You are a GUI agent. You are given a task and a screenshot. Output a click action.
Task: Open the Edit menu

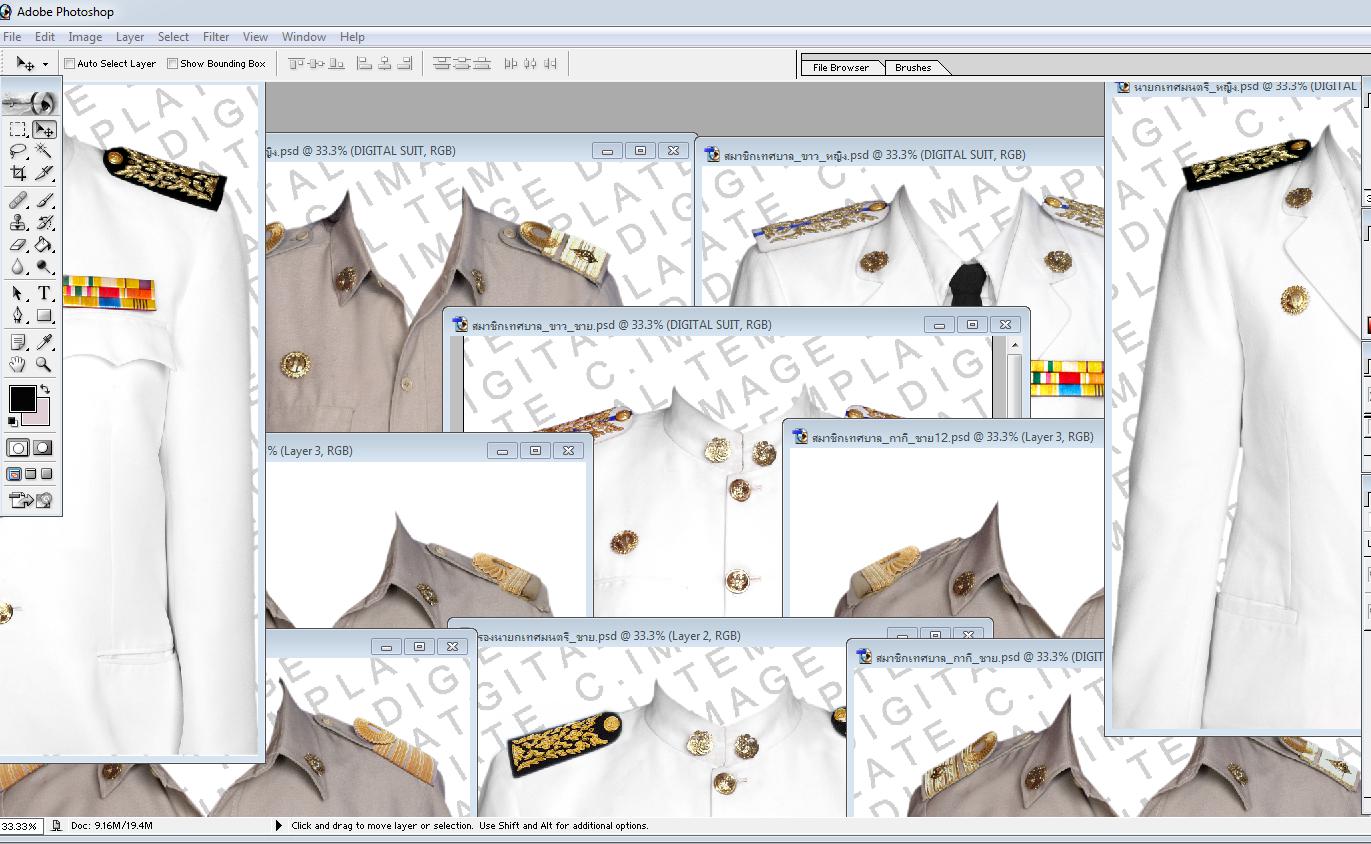tap(45, 37)
